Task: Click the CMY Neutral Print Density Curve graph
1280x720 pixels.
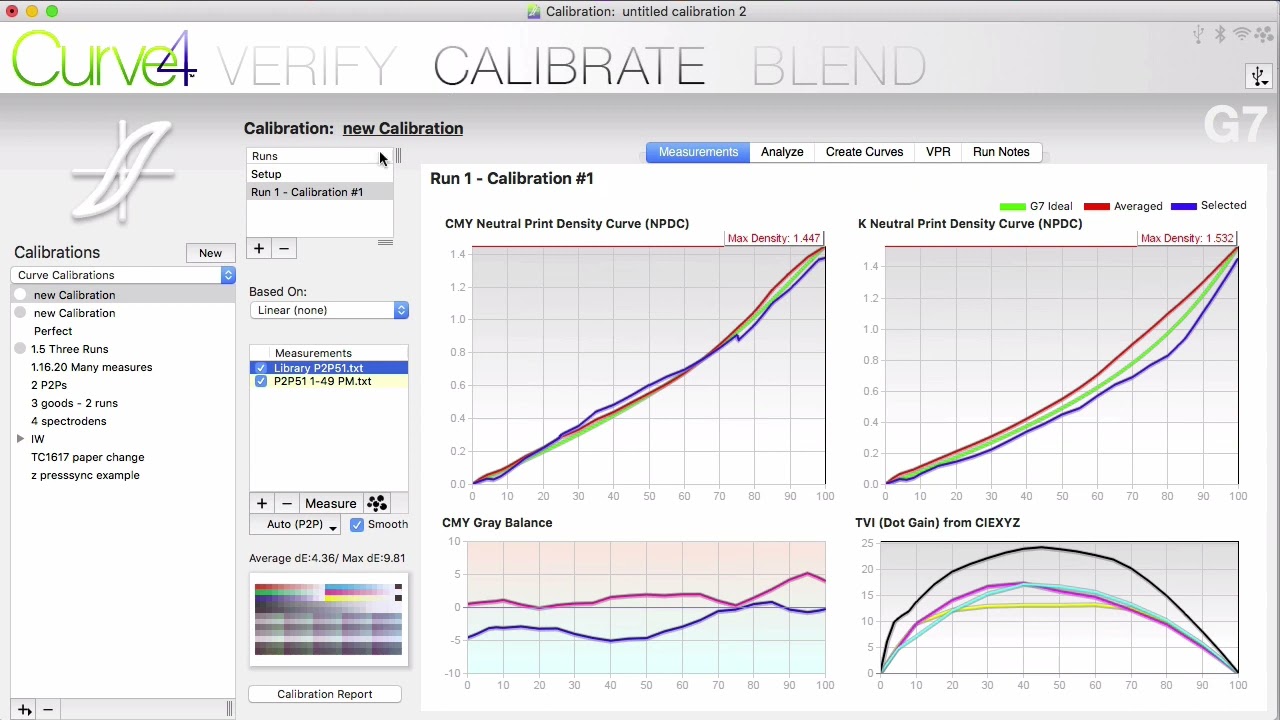Action: tap(647, 365)
